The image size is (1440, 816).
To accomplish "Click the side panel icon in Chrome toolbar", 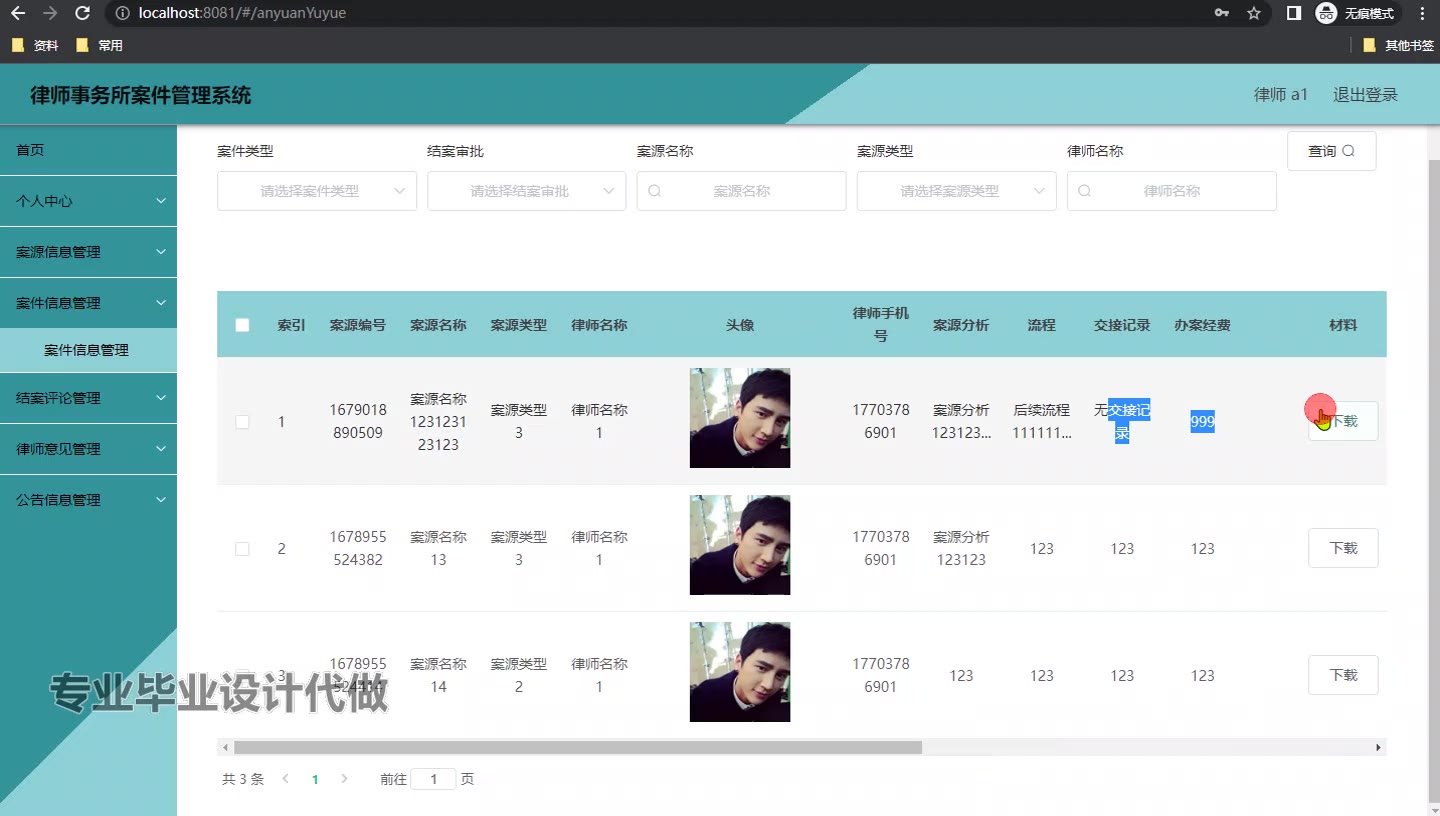I will tap(1293, 14).
